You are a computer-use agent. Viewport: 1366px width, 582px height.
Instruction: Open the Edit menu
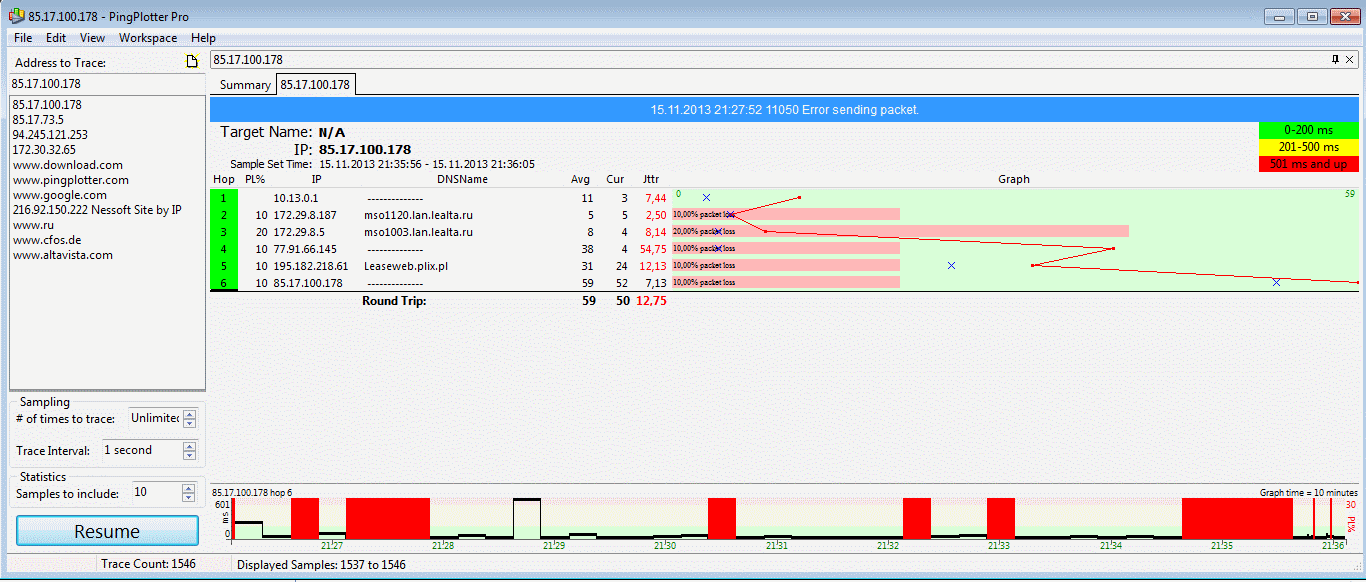(55, 38)
